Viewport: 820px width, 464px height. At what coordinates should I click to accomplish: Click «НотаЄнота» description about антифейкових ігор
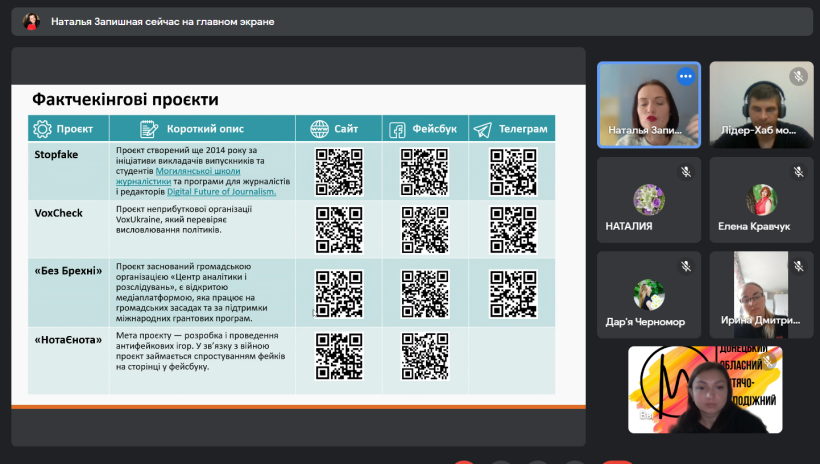coord(200,351)
